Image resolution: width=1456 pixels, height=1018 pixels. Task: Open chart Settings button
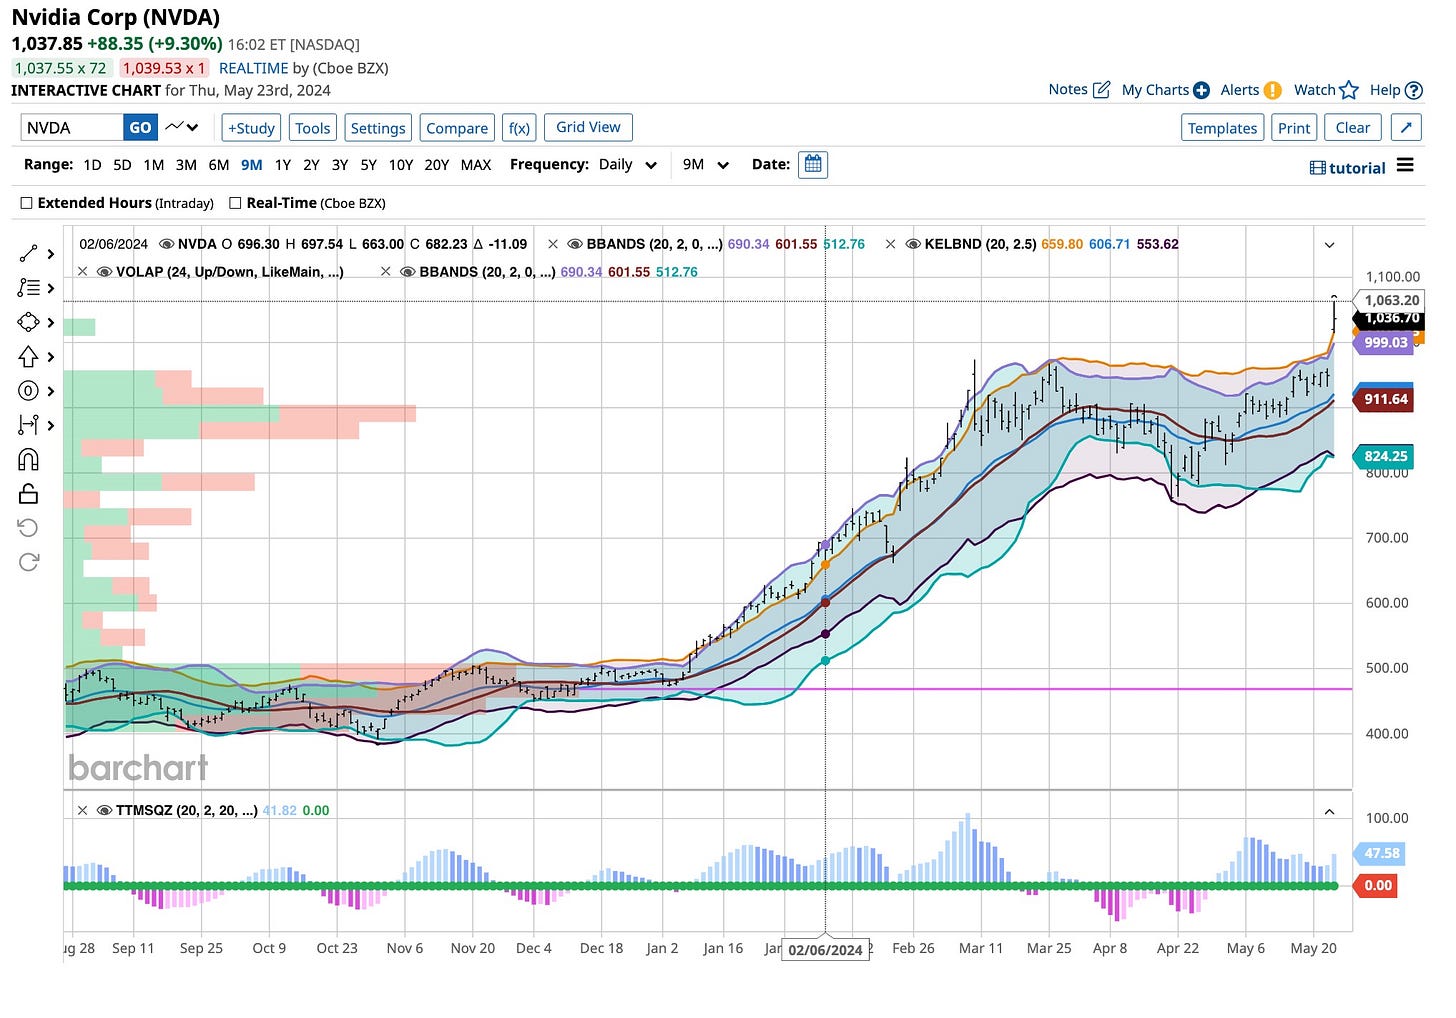click(378, 128)
